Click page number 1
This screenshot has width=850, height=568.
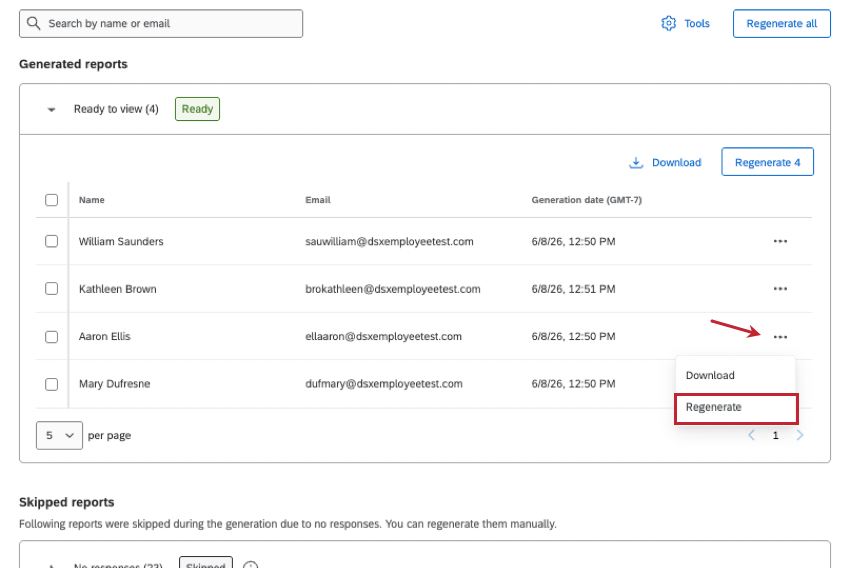pos(775,435)
